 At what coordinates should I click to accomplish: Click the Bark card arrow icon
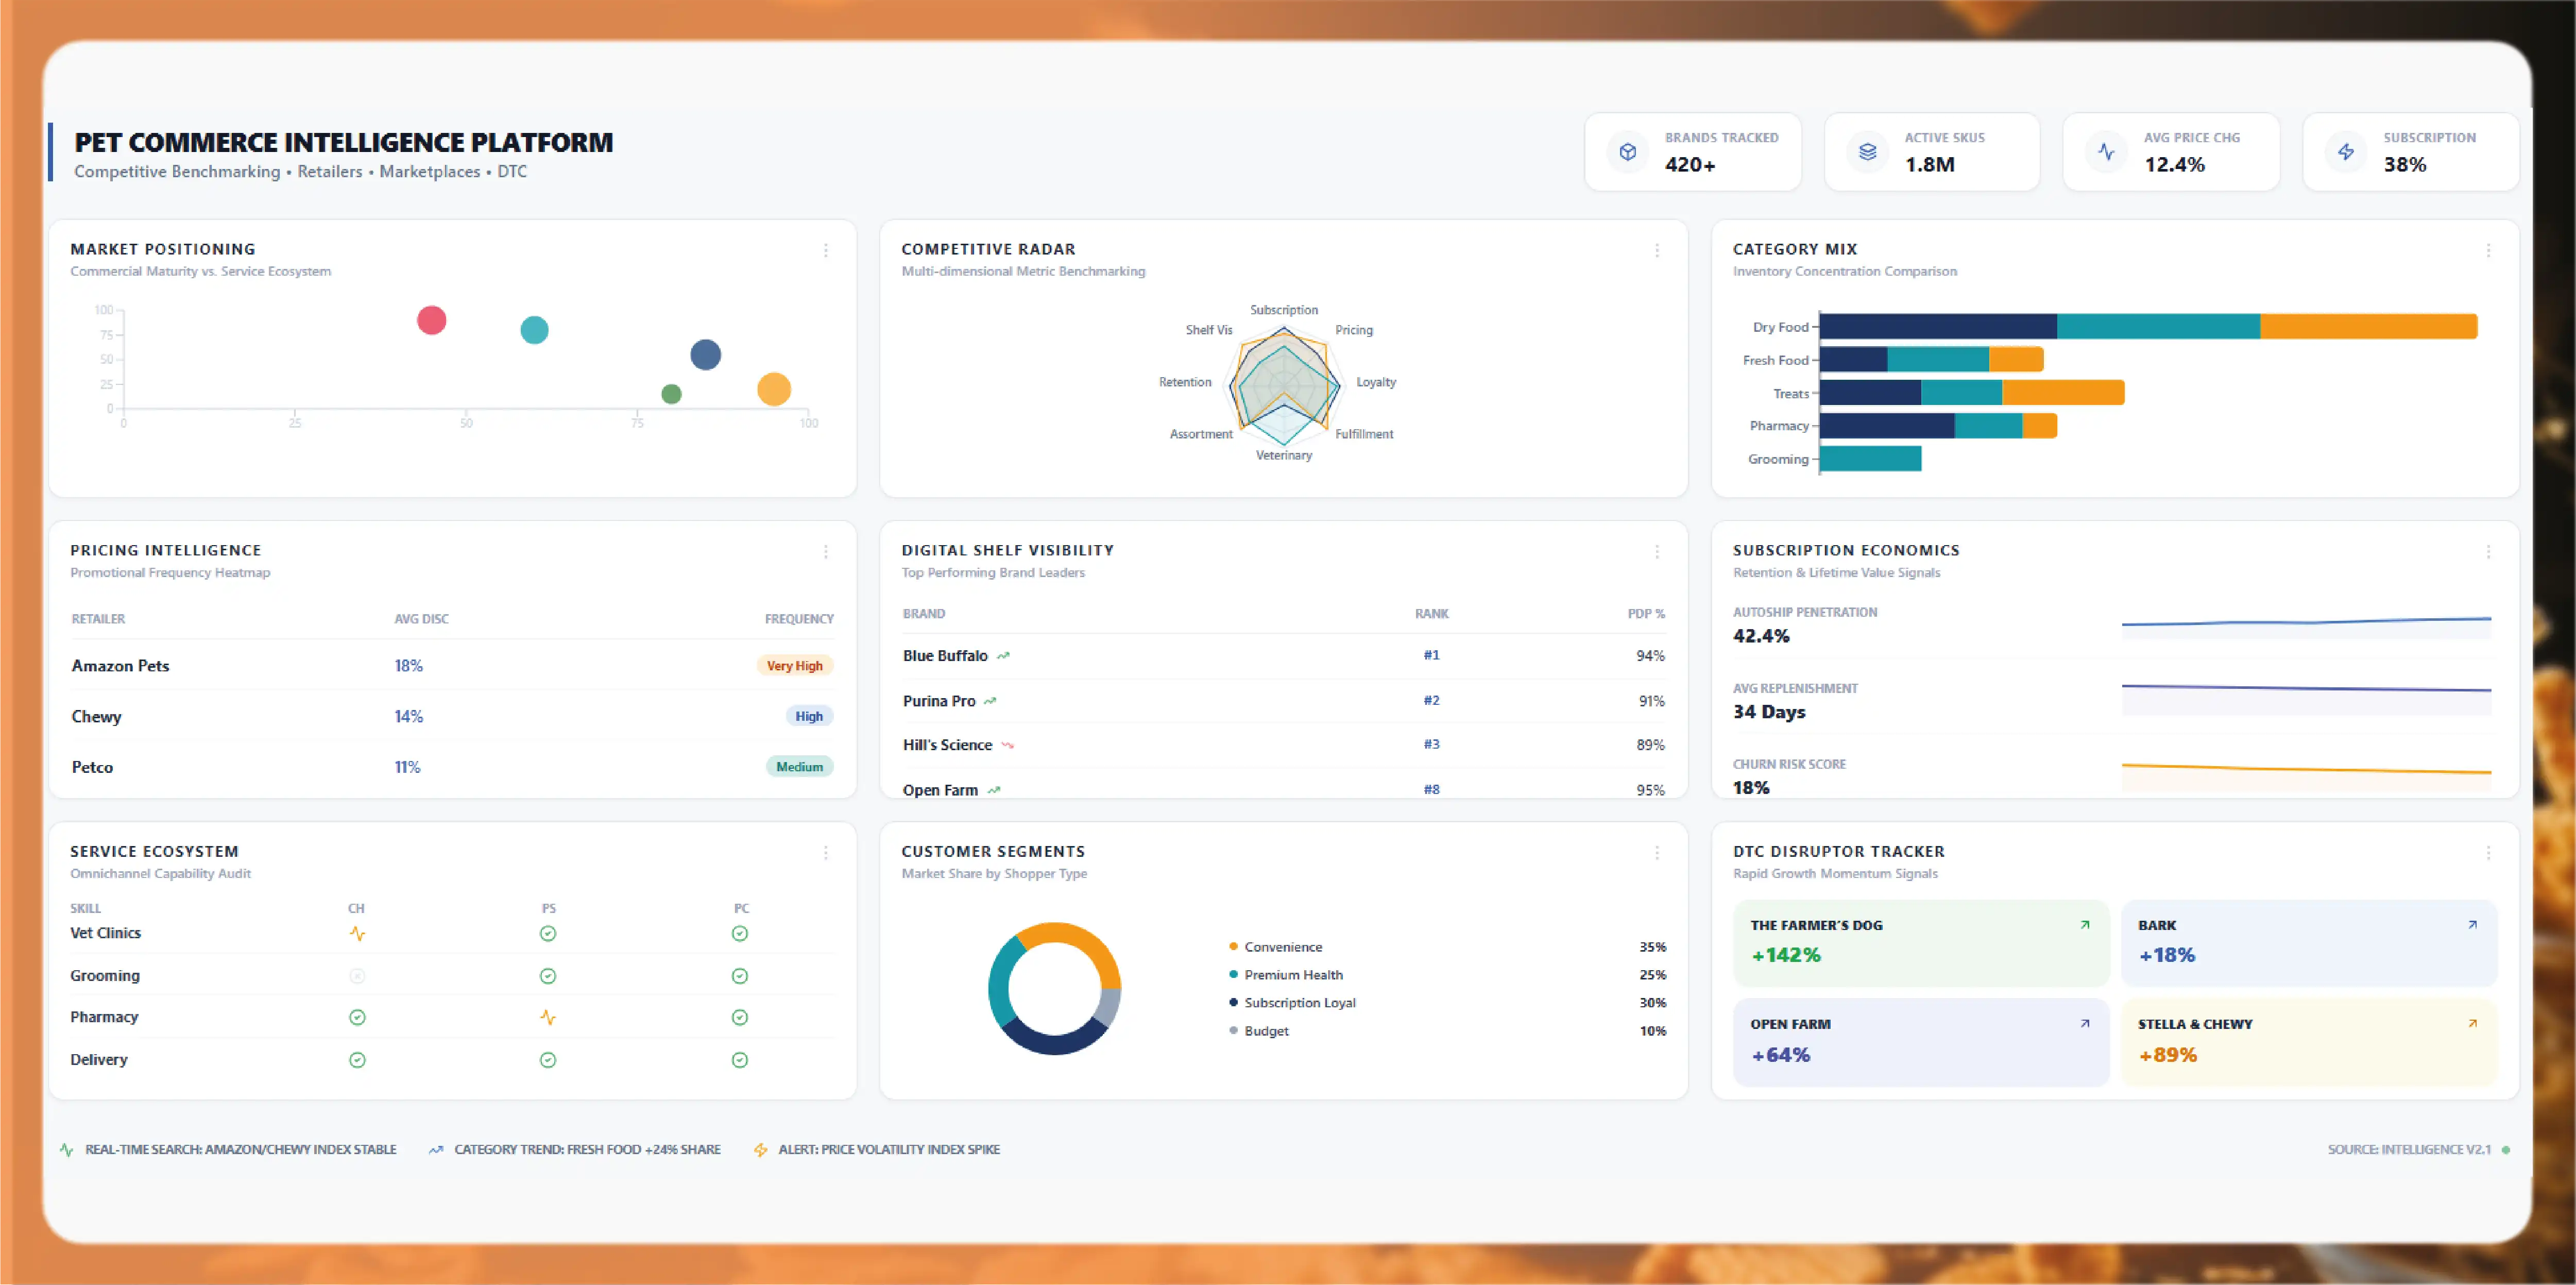click(2473, 924)
